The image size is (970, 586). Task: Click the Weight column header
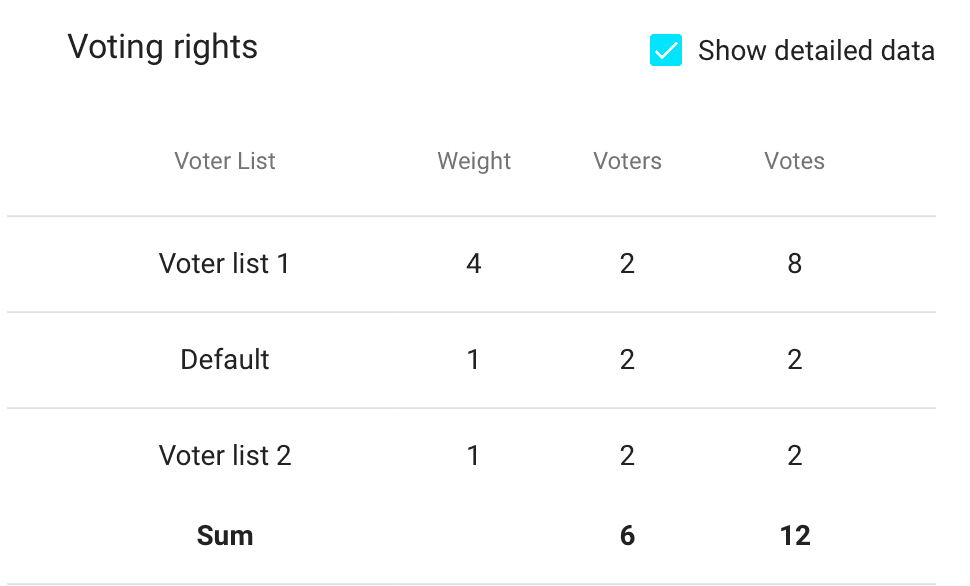(474, 161)
